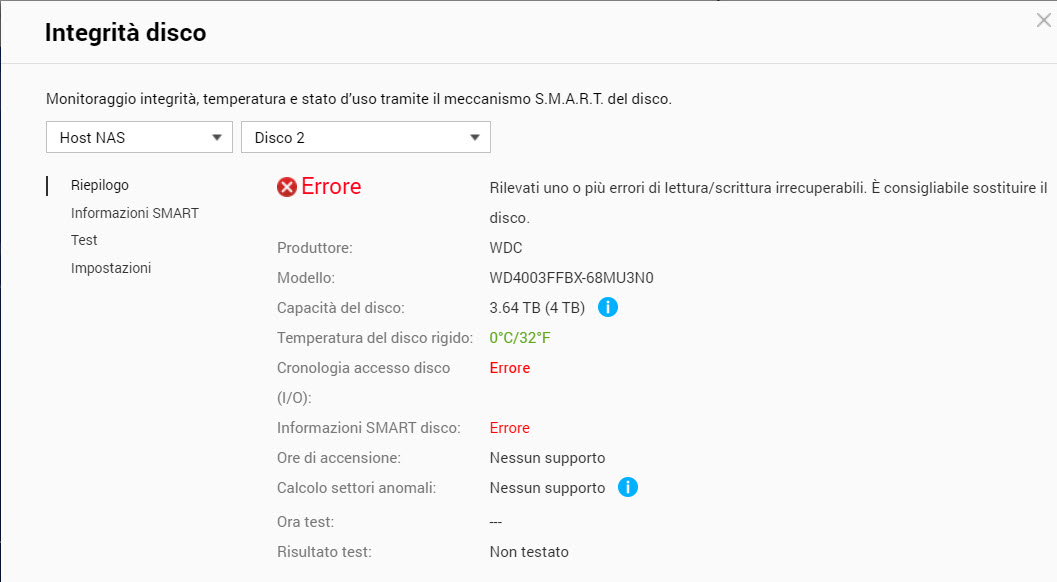This screenshot has height=582, width=1057.
Task: Go to Impostazioni section
Action: [111, 268]
